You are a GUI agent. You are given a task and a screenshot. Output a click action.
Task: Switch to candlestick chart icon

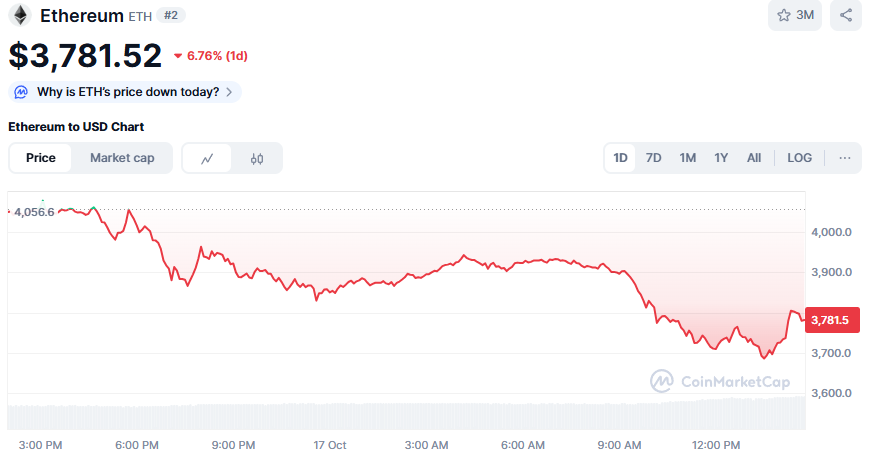point(257,158)
